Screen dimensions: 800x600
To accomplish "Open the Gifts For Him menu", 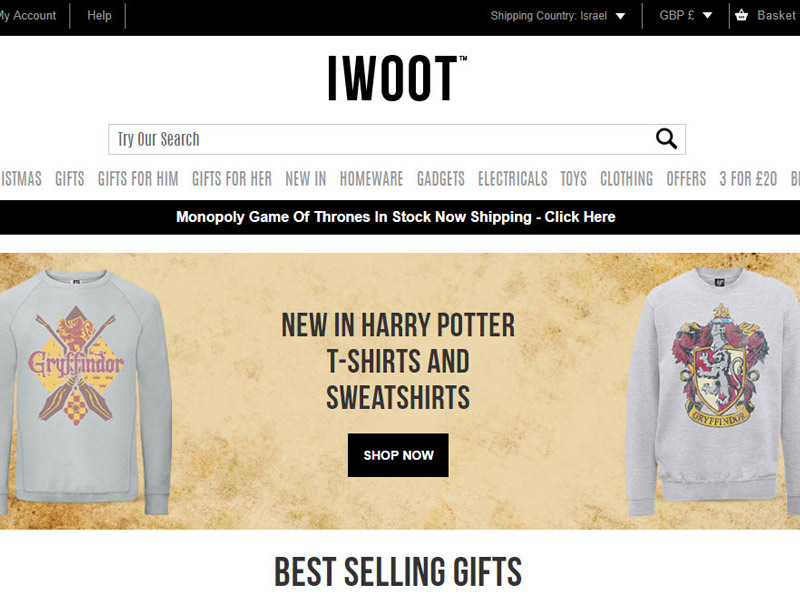I will pyautogui.click(x=138, y=179).
